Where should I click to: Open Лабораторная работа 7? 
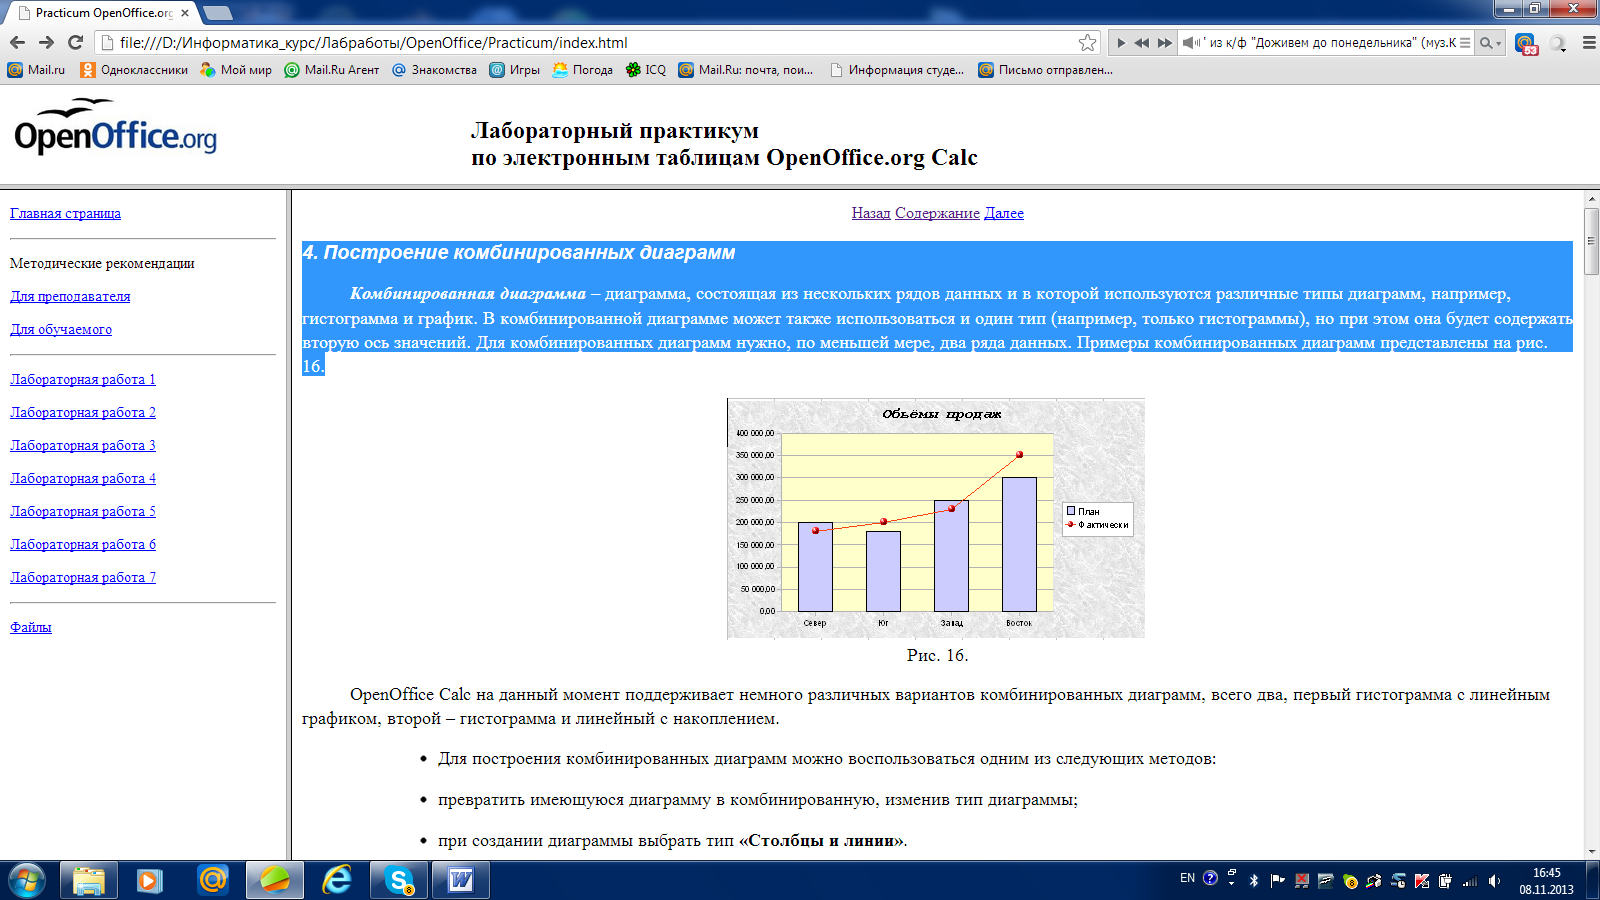coord(83,577)
